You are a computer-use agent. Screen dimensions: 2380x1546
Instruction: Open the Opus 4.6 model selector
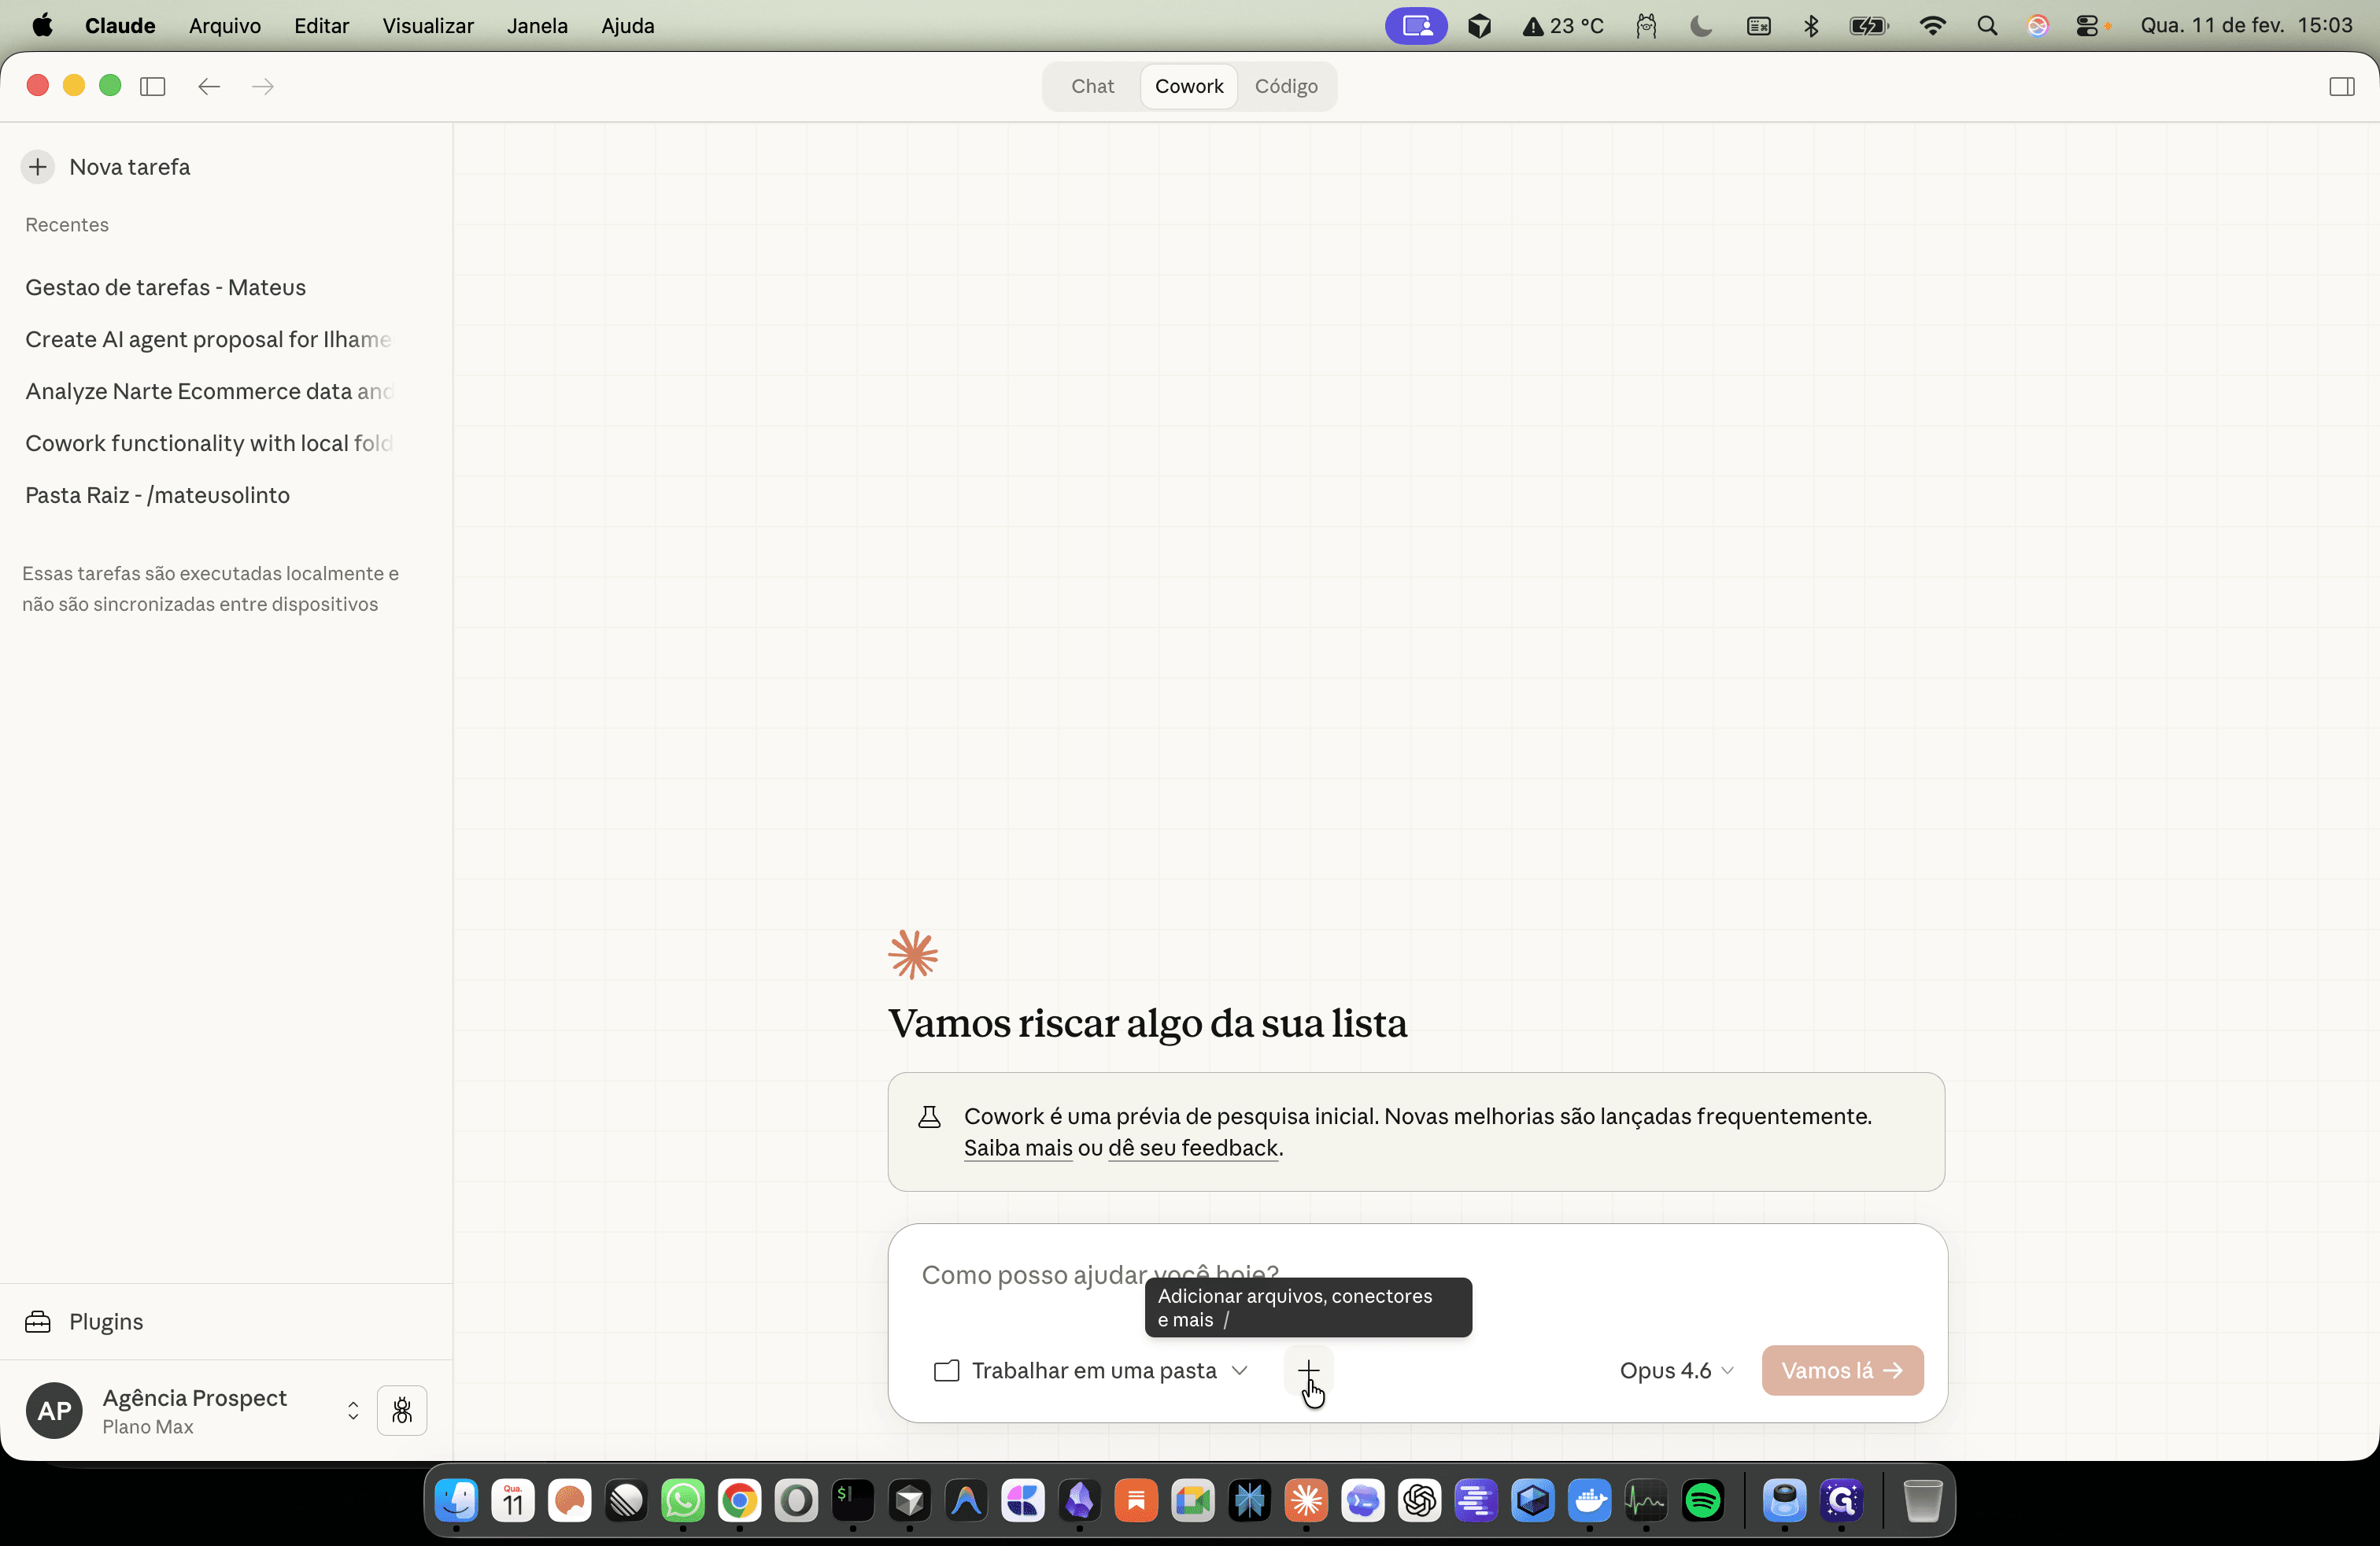tap(1676, 1370)
